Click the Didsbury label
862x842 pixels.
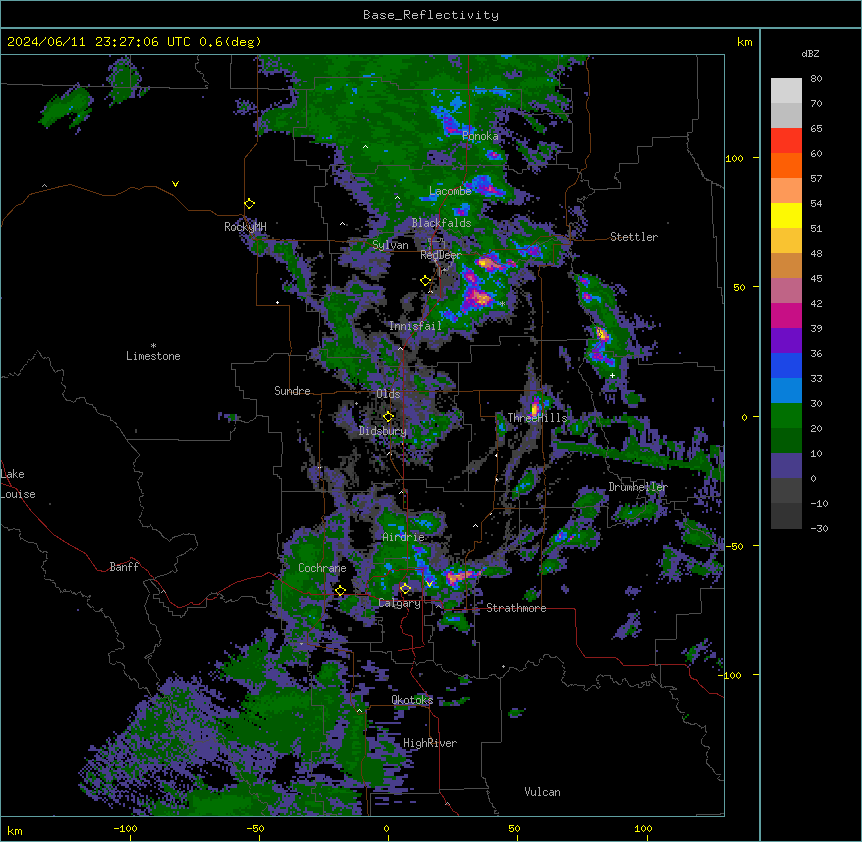383,431
